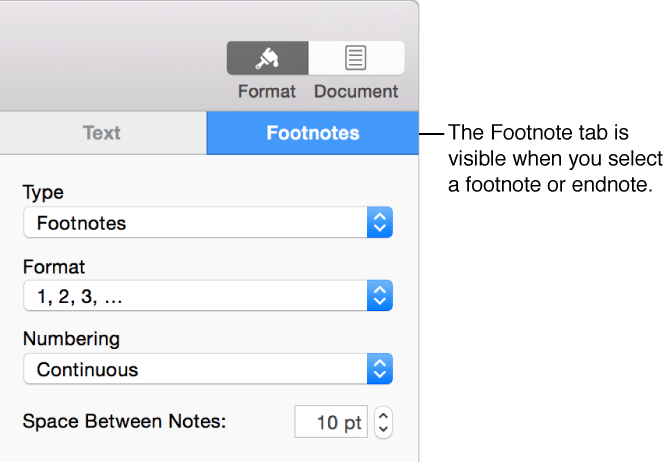670x464 pixels.
Task: Click the Document label under the page icon
Action: click(356, 91)
